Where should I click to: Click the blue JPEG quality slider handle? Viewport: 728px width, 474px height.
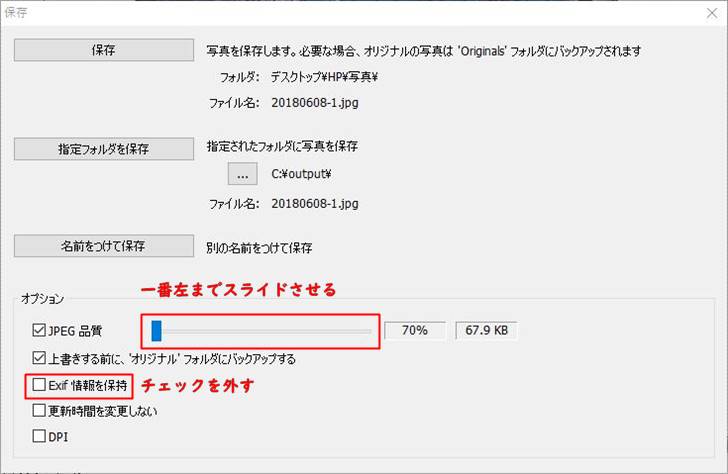156,330
